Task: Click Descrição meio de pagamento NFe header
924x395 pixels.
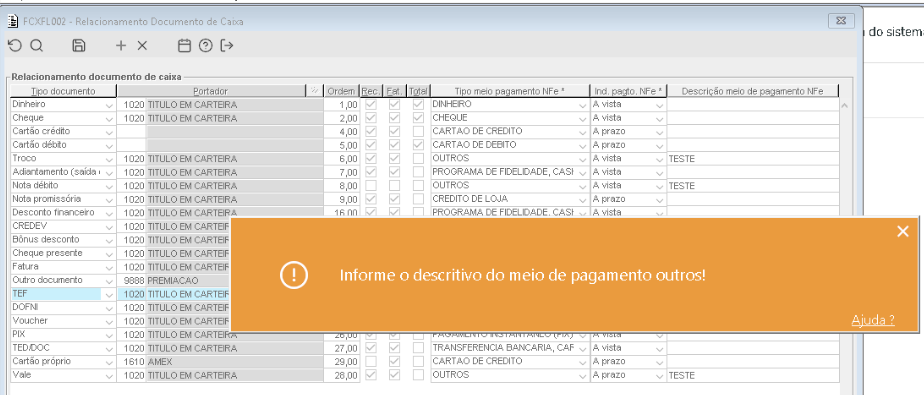Action: click(x=752, y=91)
